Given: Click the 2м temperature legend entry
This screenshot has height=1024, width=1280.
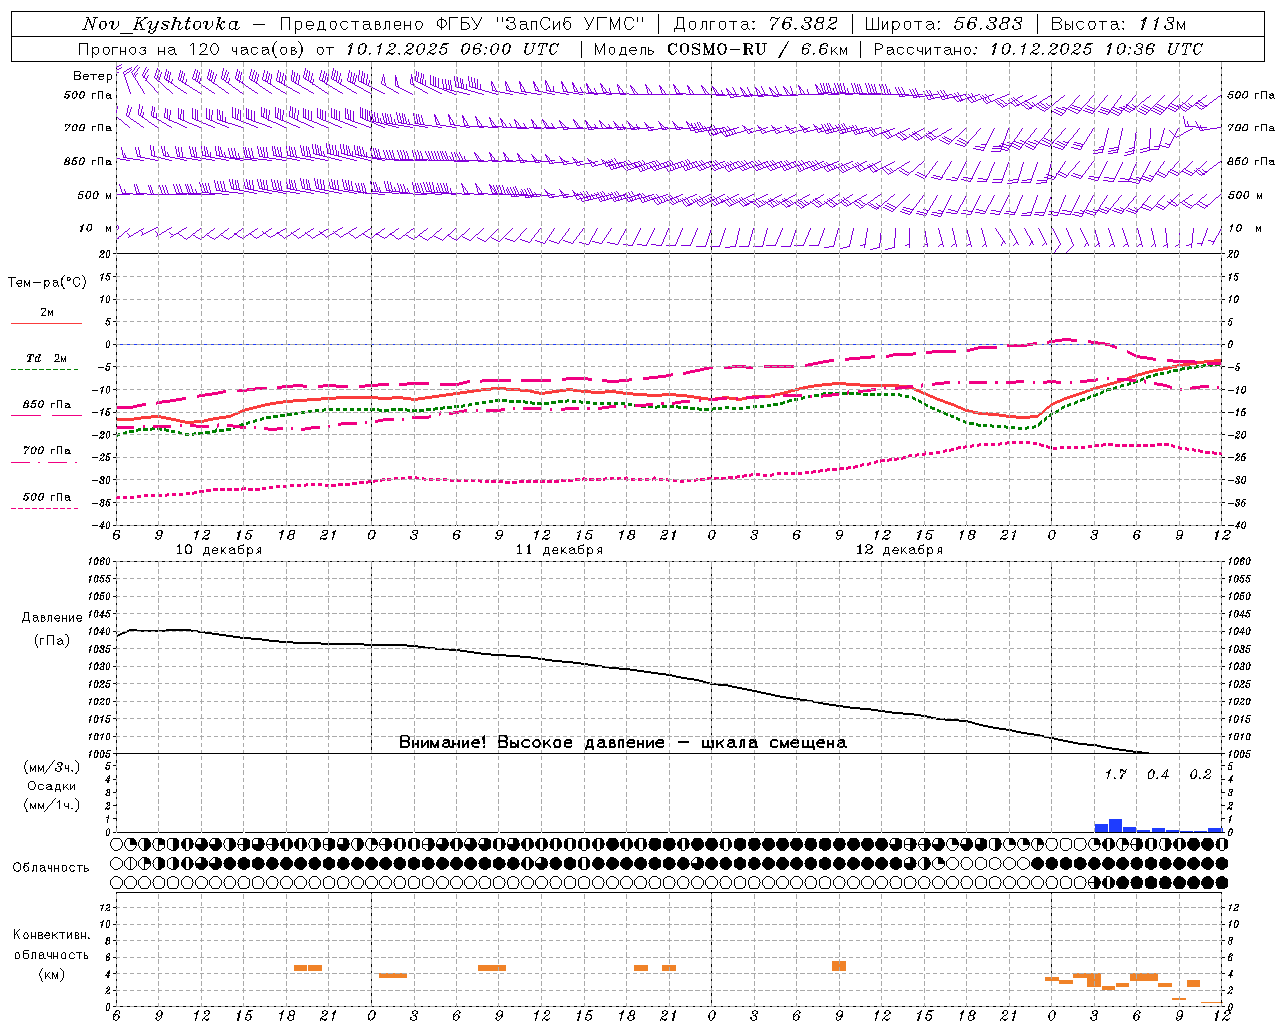Looking at the screenshot, I should click(47, 313).
